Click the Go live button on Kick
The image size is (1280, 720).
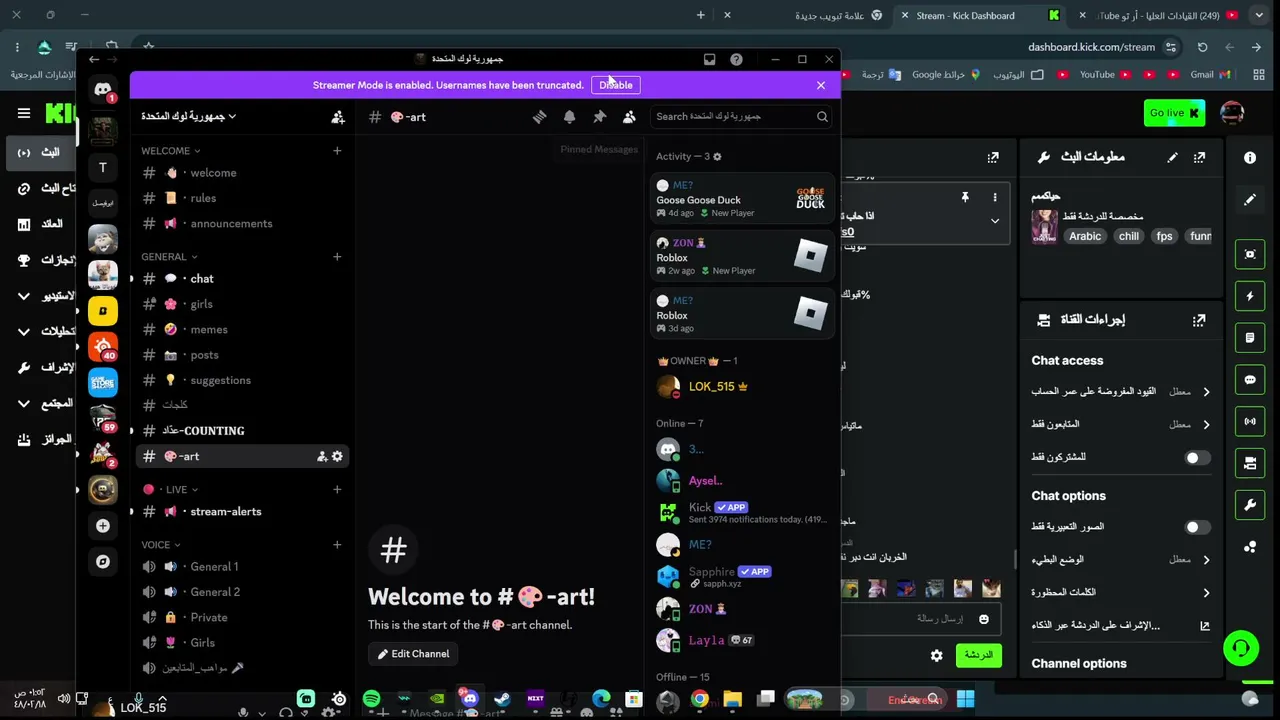[1174, 113]
